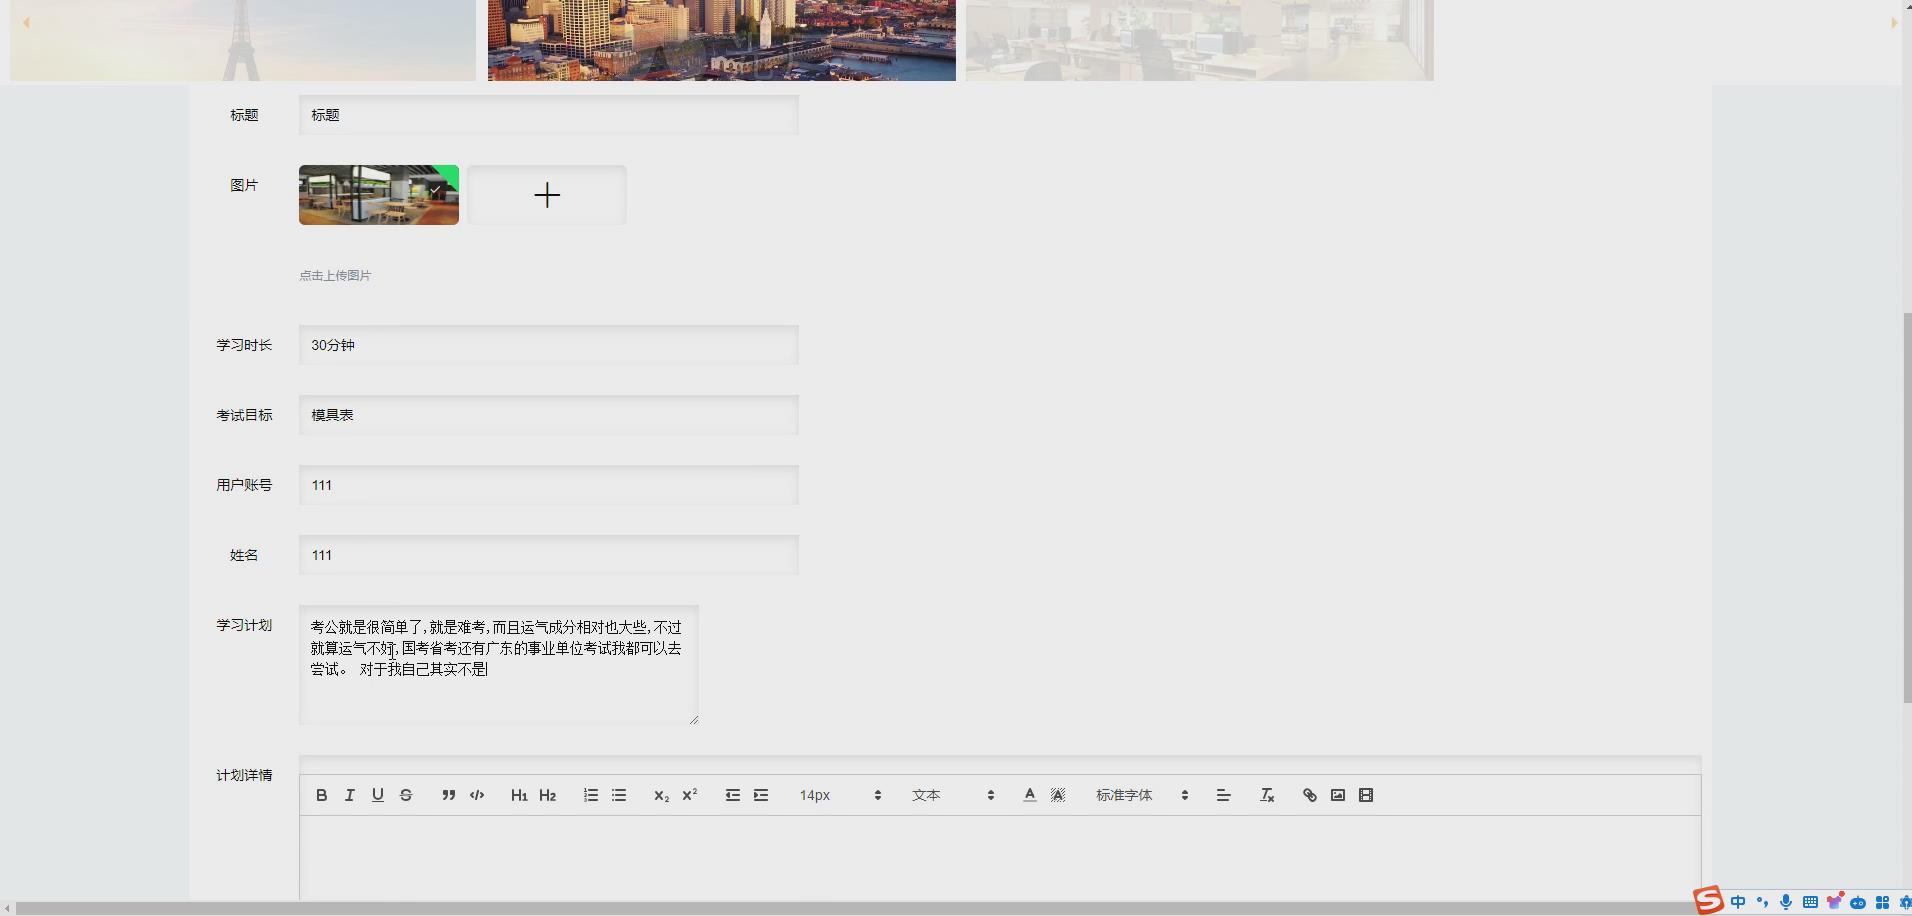Insert a code block in the editor
1912x916 pixels.
click(477, 795)
